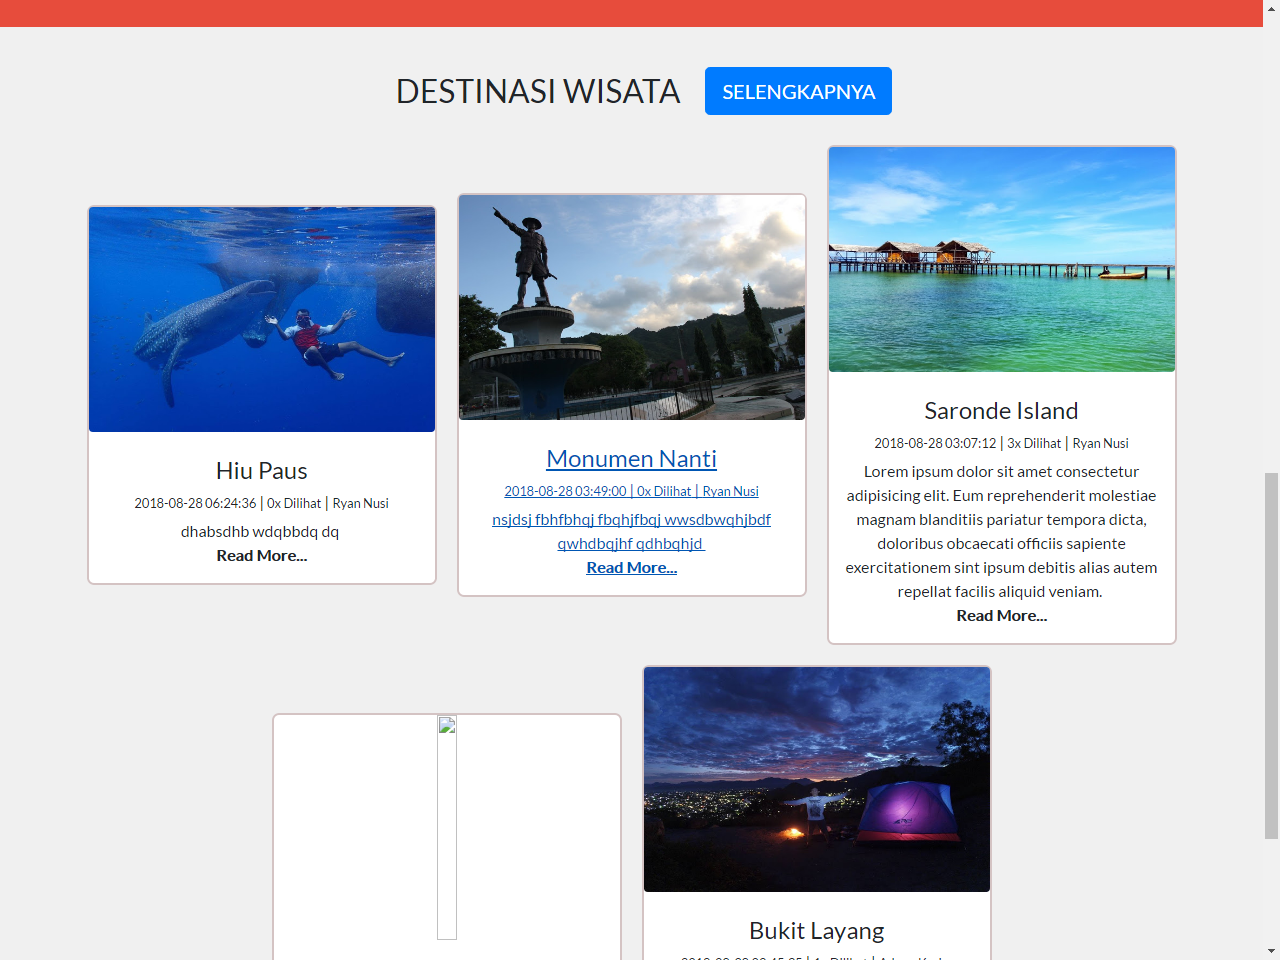
Task: Select the Hiu Paus card title
Action: click(262, 471)
